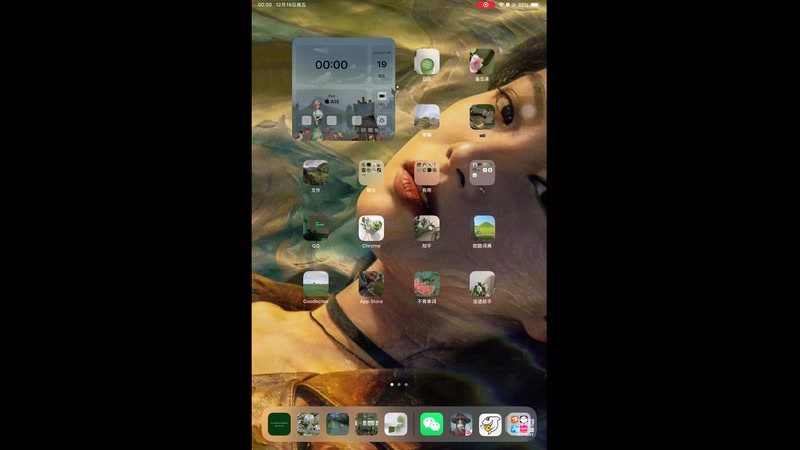
Task: Open the tools folder with wrench label
Action: (x=482, y=172)
